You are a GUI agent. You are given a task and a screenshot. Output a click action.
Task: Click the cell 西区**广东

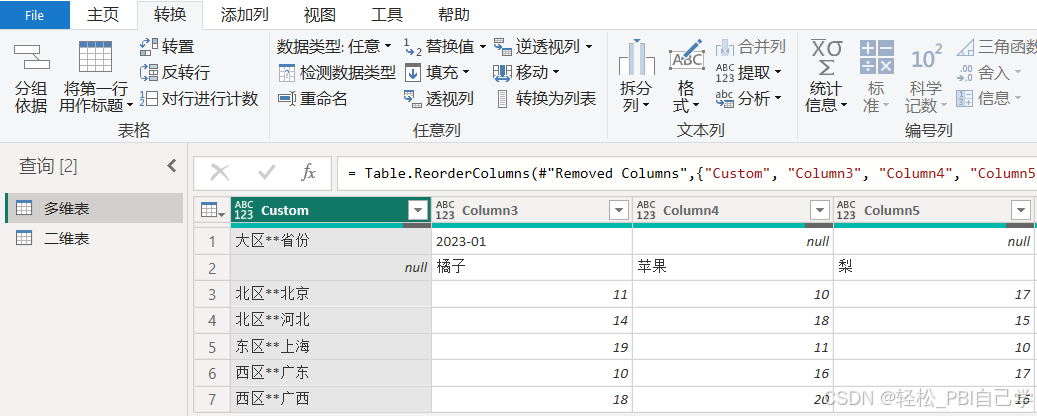pos(331,373)
